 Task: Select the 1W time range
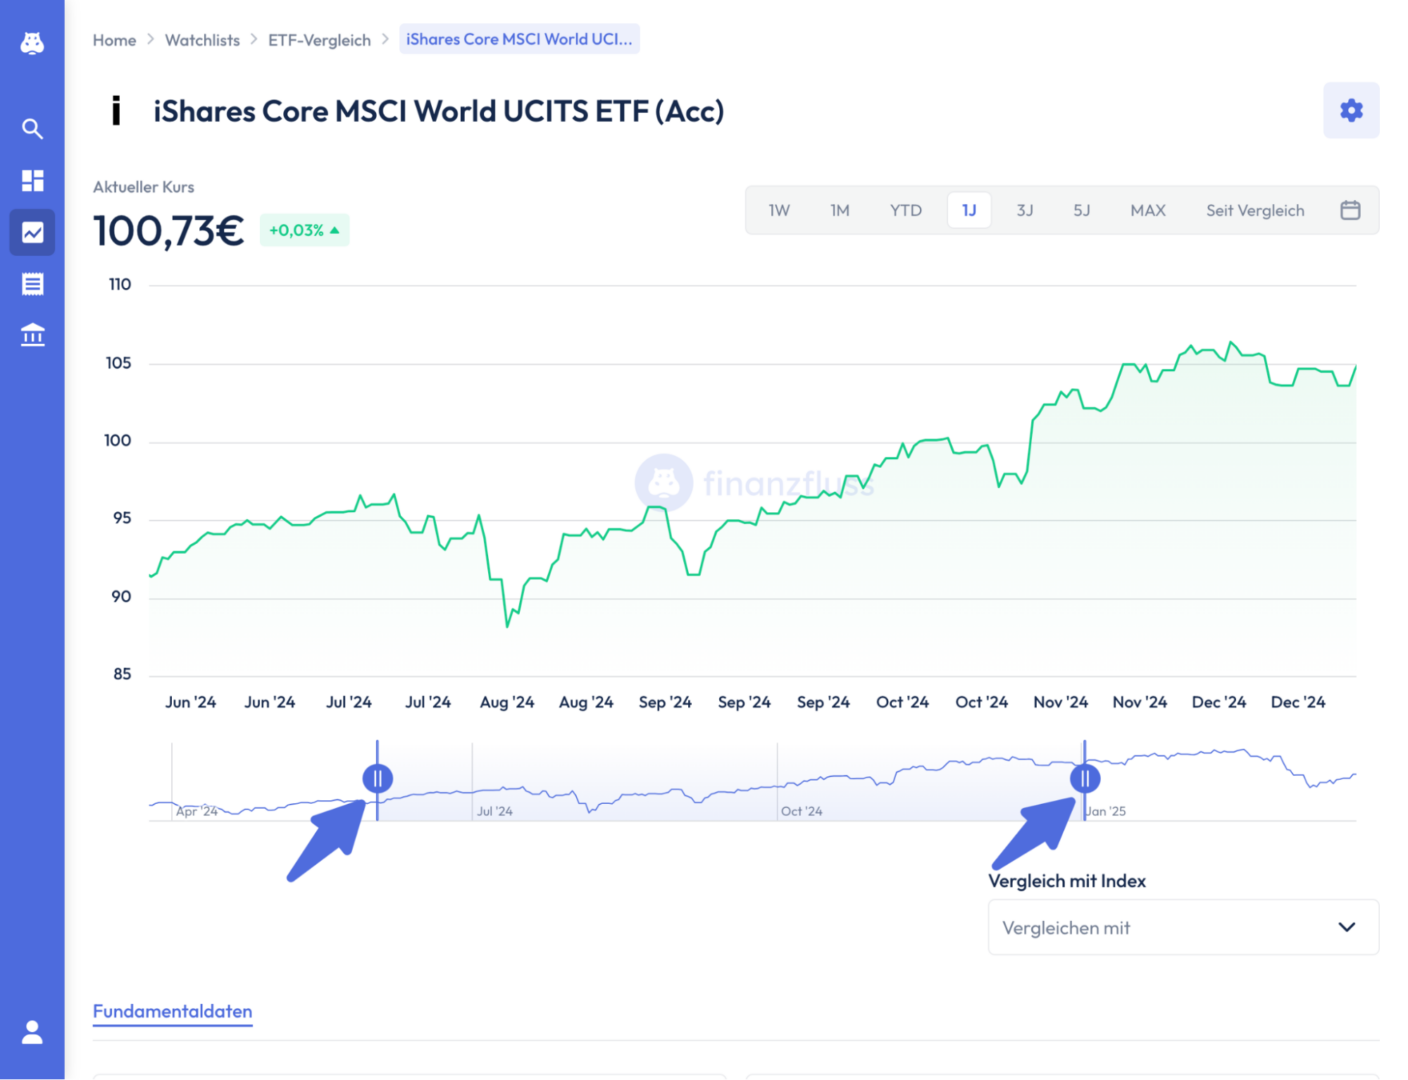click(779, 210)
